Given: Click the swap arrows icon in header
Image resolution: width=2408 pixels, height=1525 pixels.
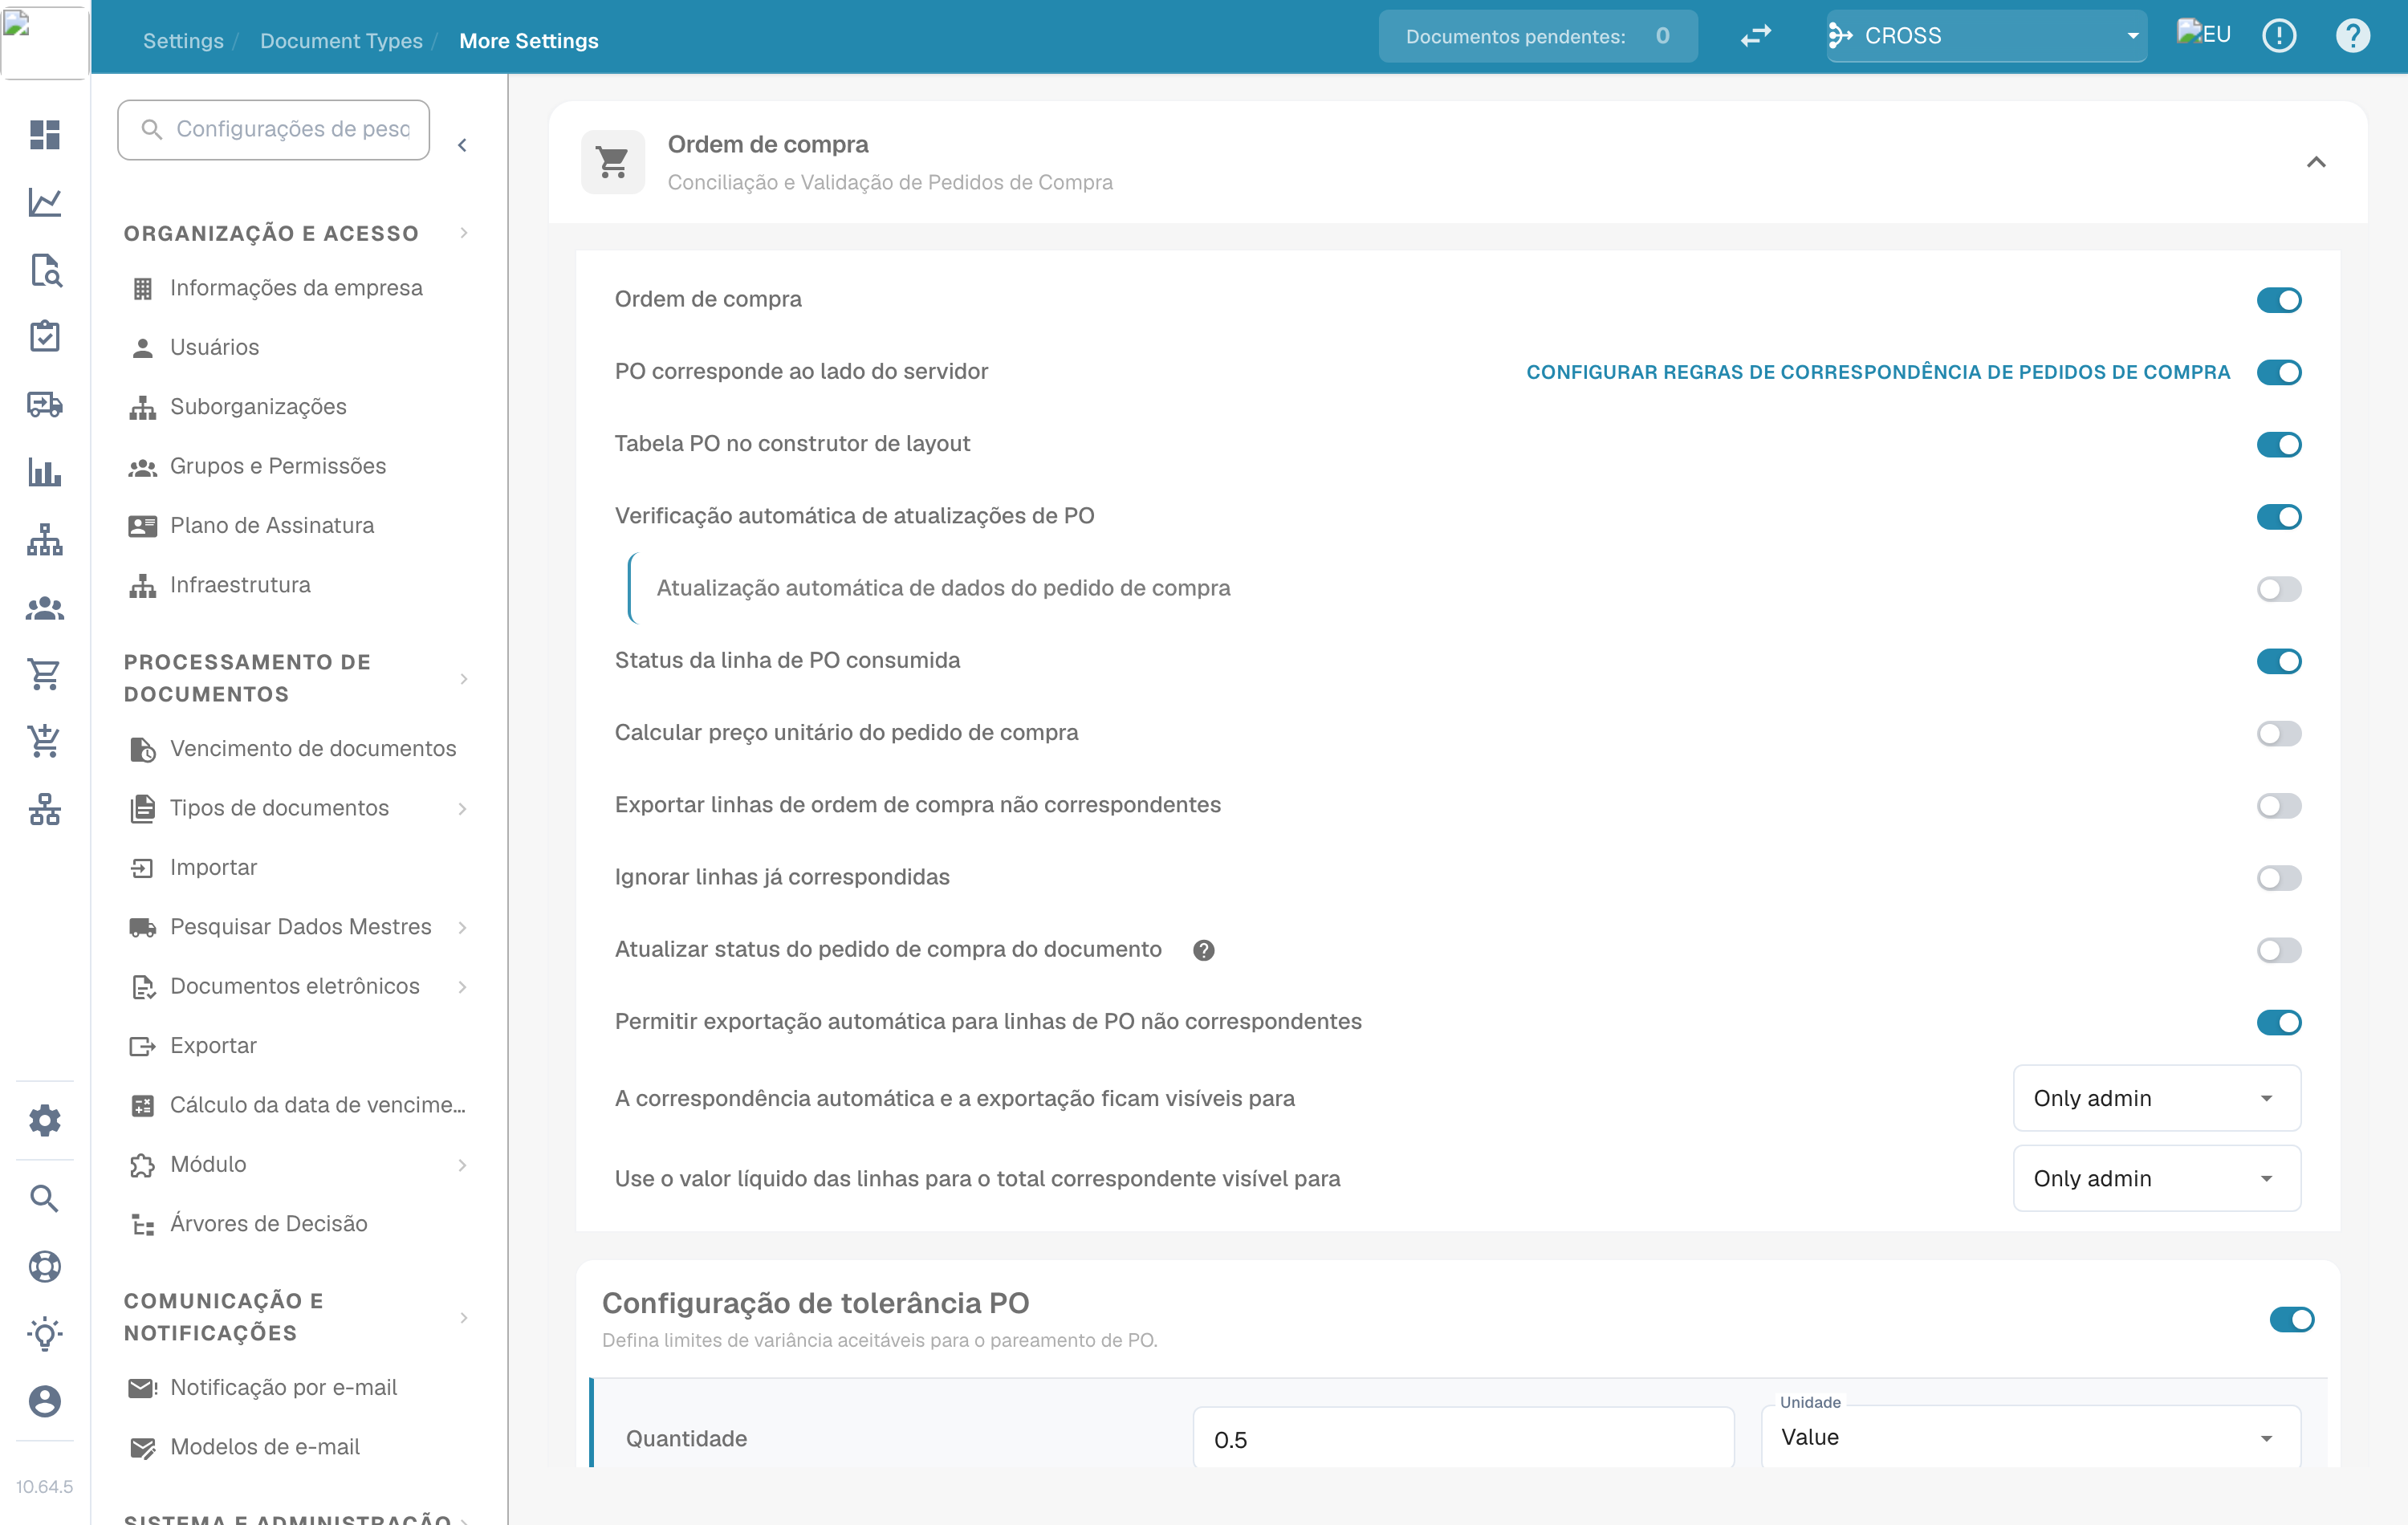Looking at the screenshot, I should coord(1756,36).
